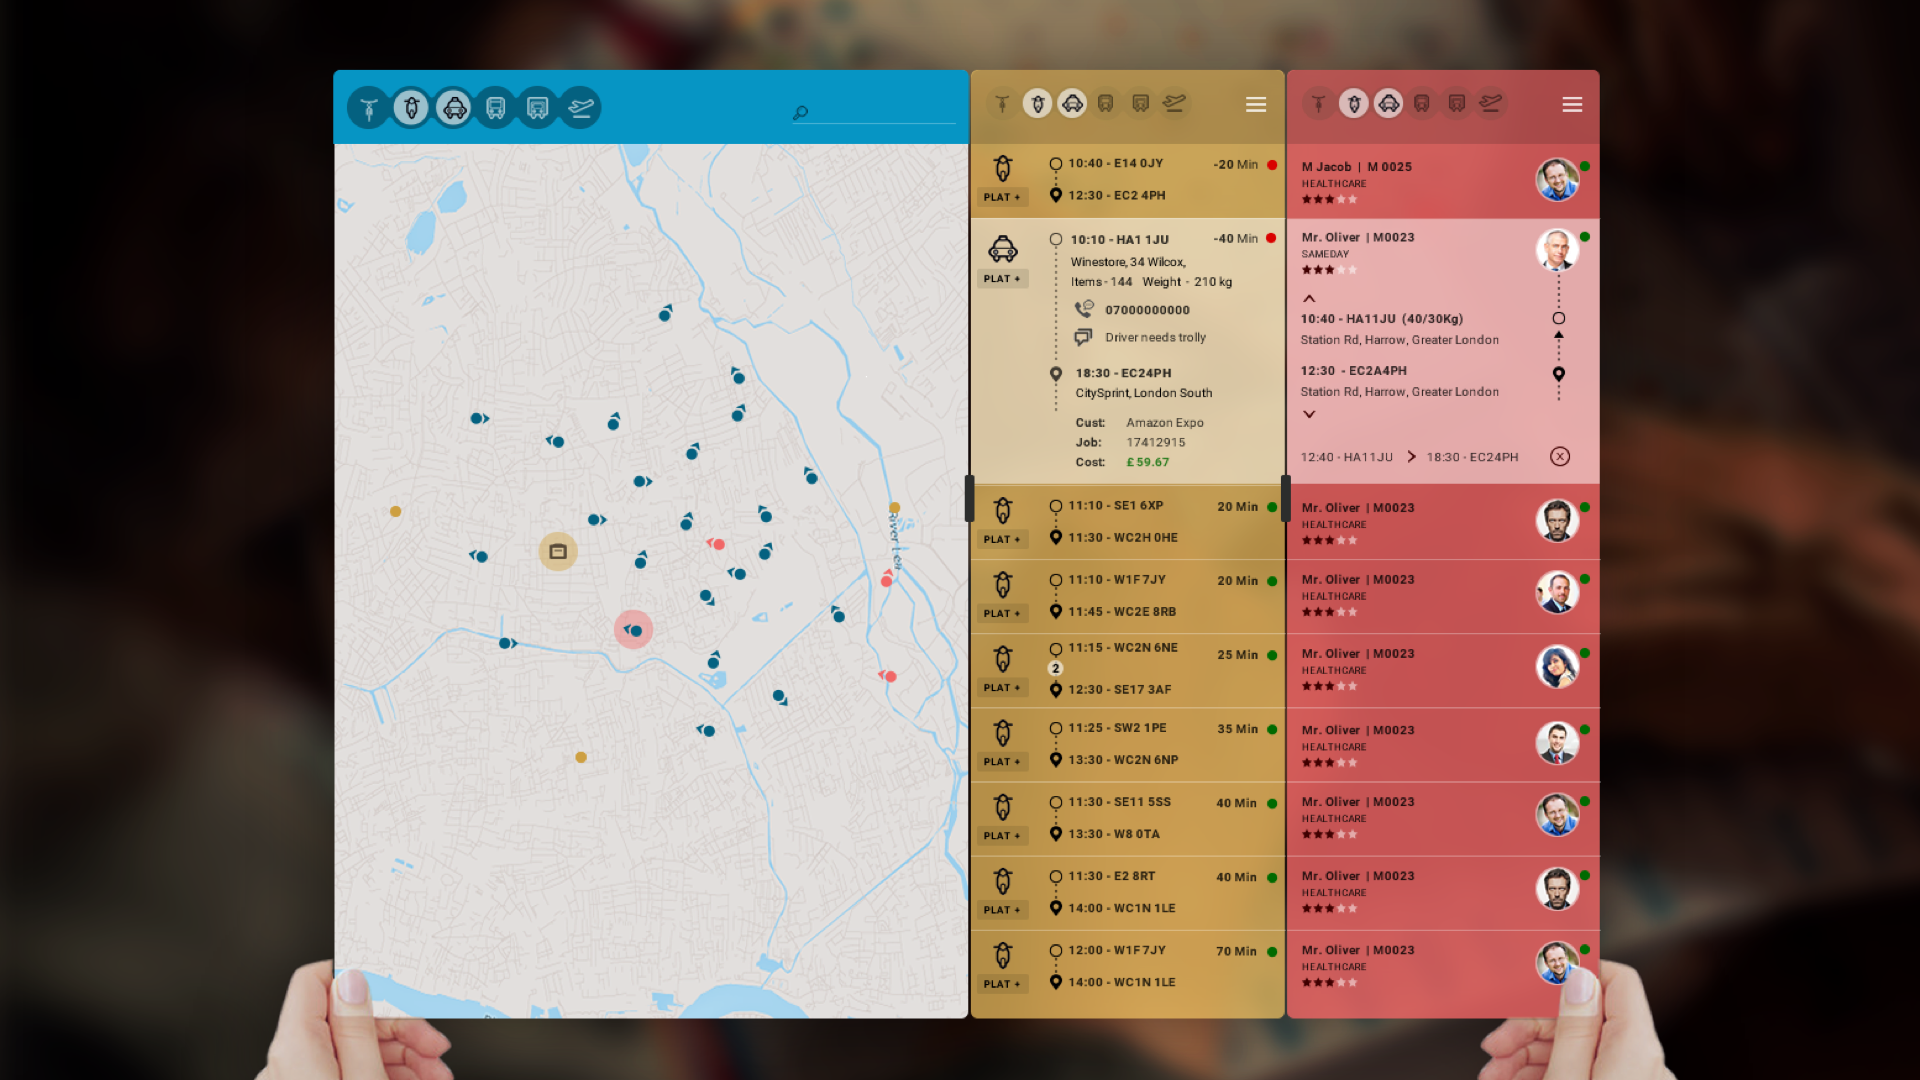Open the hamburger menu in the gold jobs panel
Viewport: 1920px width, 1080px height.
1256,105
